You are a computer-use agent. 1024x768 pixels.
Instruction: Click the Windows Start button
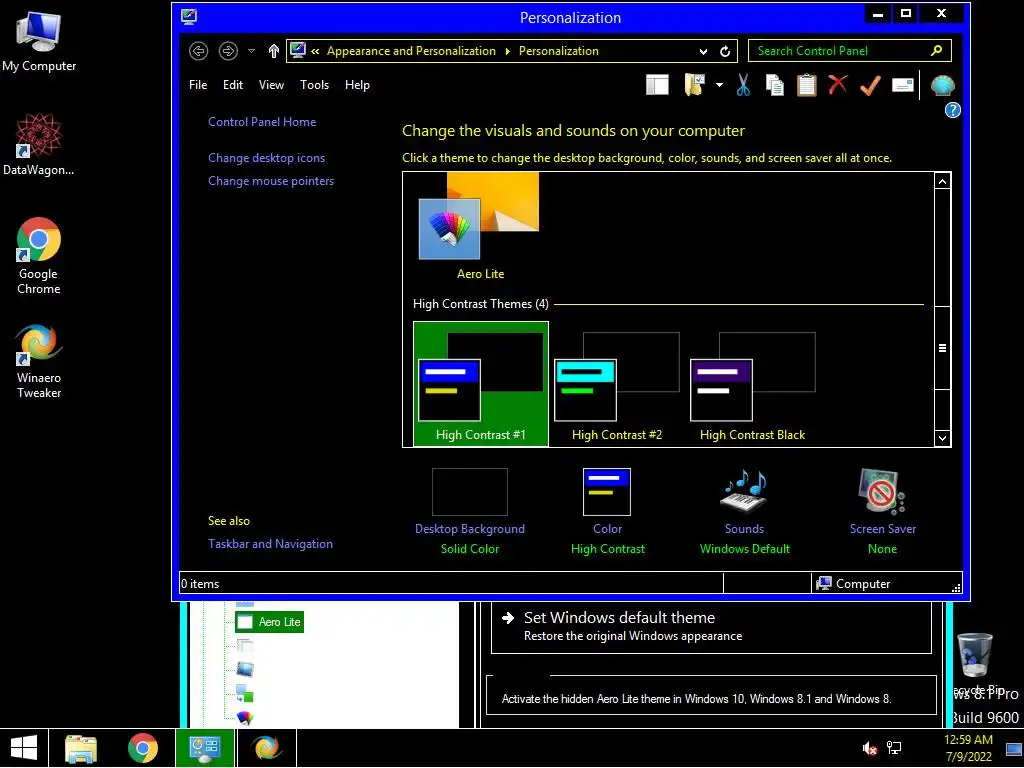24,748
